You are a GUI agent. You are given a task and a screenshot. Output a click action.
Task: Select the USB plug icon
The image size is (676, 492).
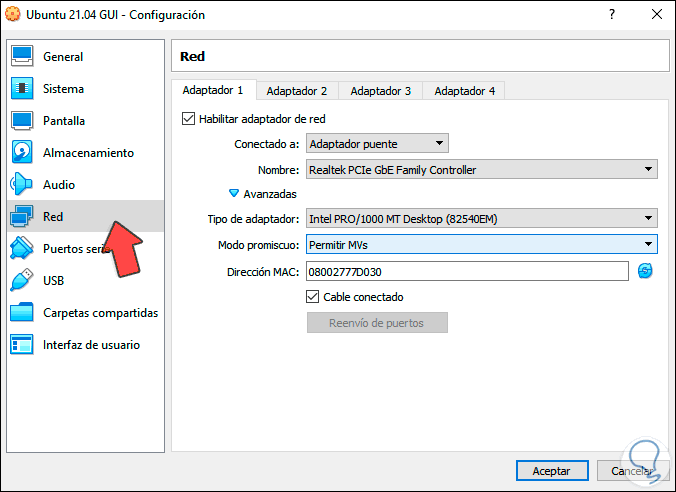[x=22, y=281]
